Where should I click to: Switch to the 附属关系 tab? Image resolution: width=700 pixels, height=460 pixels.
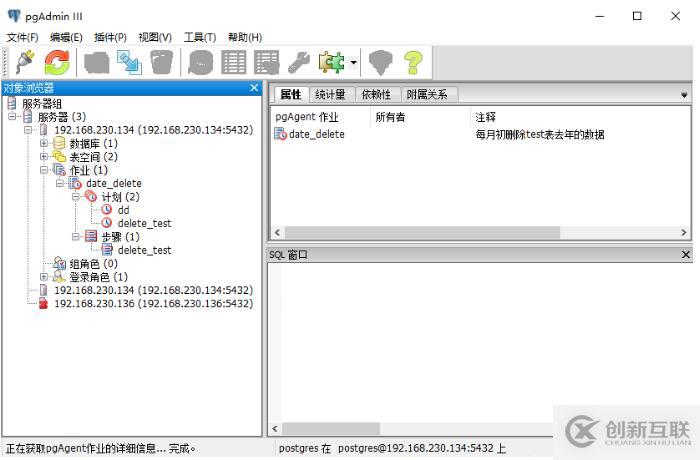point(427,94)
